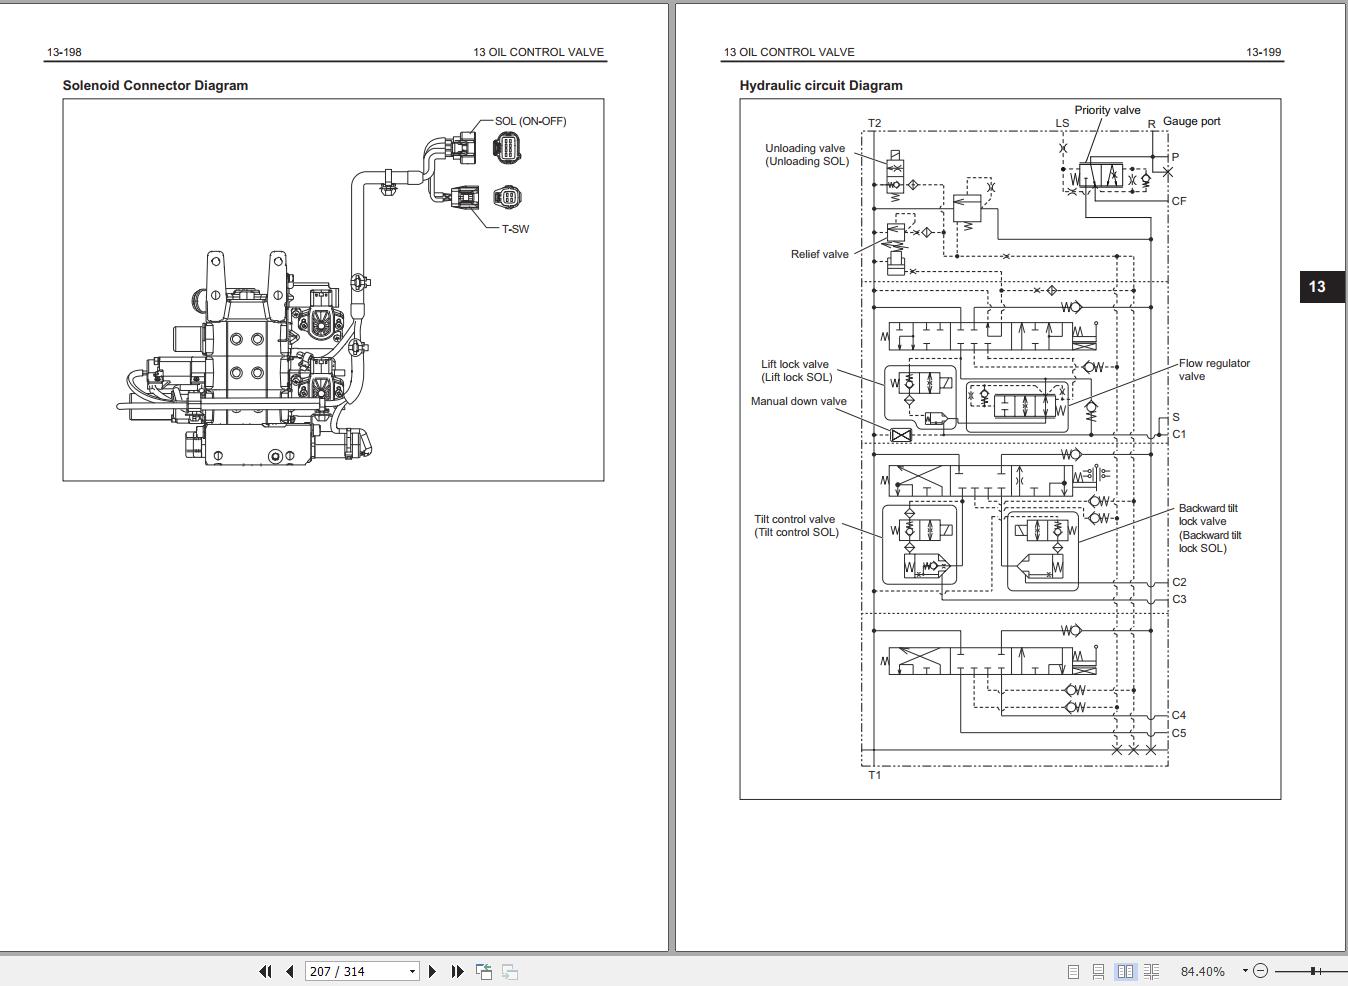Click the zoom out minus button

(x=1260, y=971)
